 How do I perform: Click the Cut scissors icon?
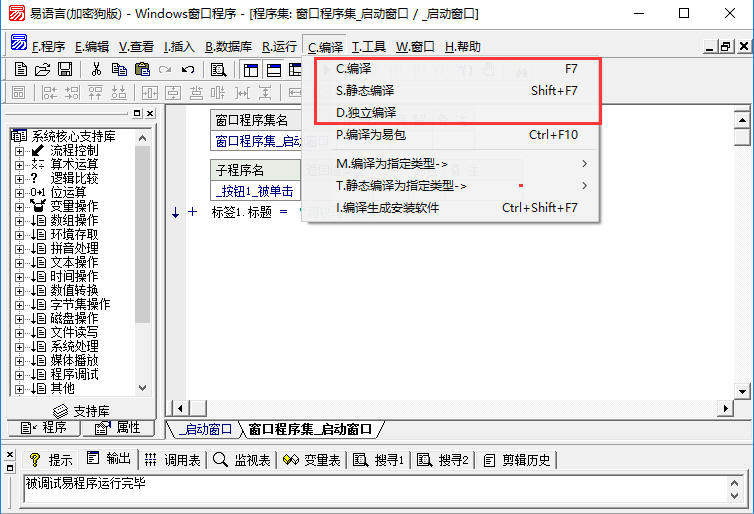tap(96, 69)
